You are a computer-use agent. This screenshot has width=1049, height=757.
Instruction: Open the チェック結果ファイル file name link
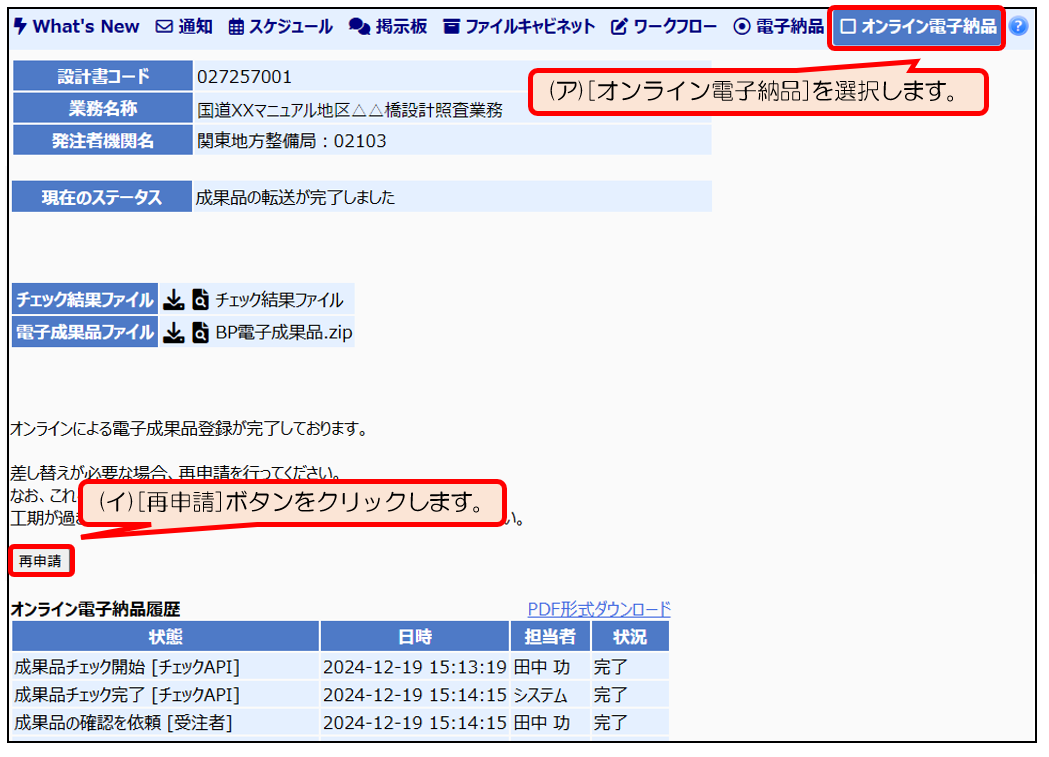[279, 300]
